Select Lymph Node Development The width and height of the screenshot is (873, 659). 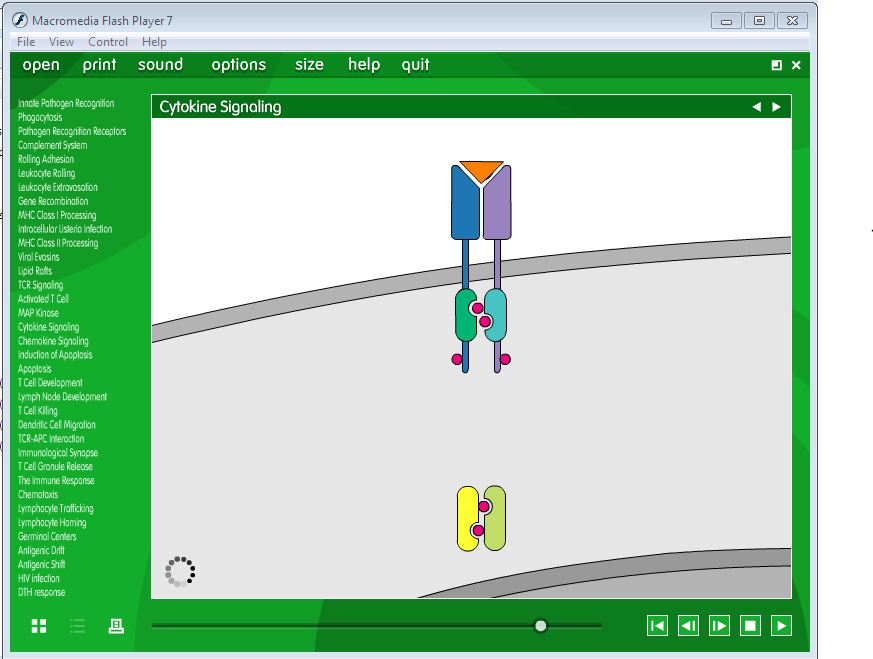(62, 397)
